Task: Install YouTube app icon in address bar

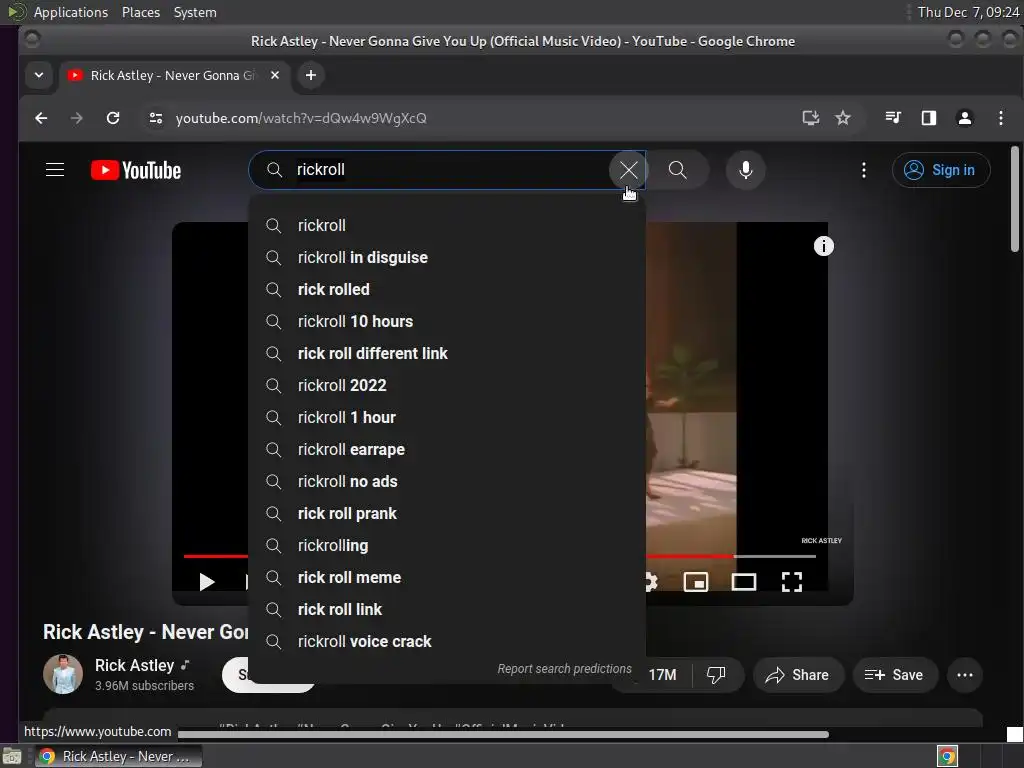Action: (810, 118)
